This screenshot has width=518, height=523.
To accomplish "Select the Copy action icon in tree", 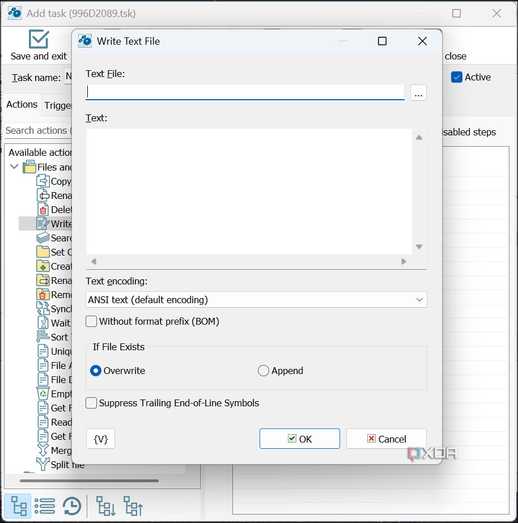I will [43, 181].
